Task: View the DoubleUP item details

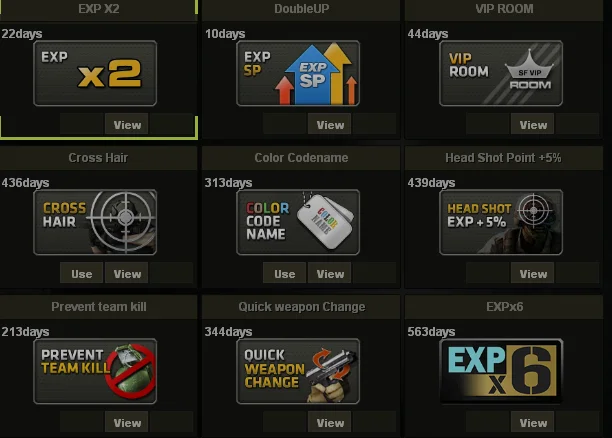Action: pyautogui.click(x=330, y=124)
